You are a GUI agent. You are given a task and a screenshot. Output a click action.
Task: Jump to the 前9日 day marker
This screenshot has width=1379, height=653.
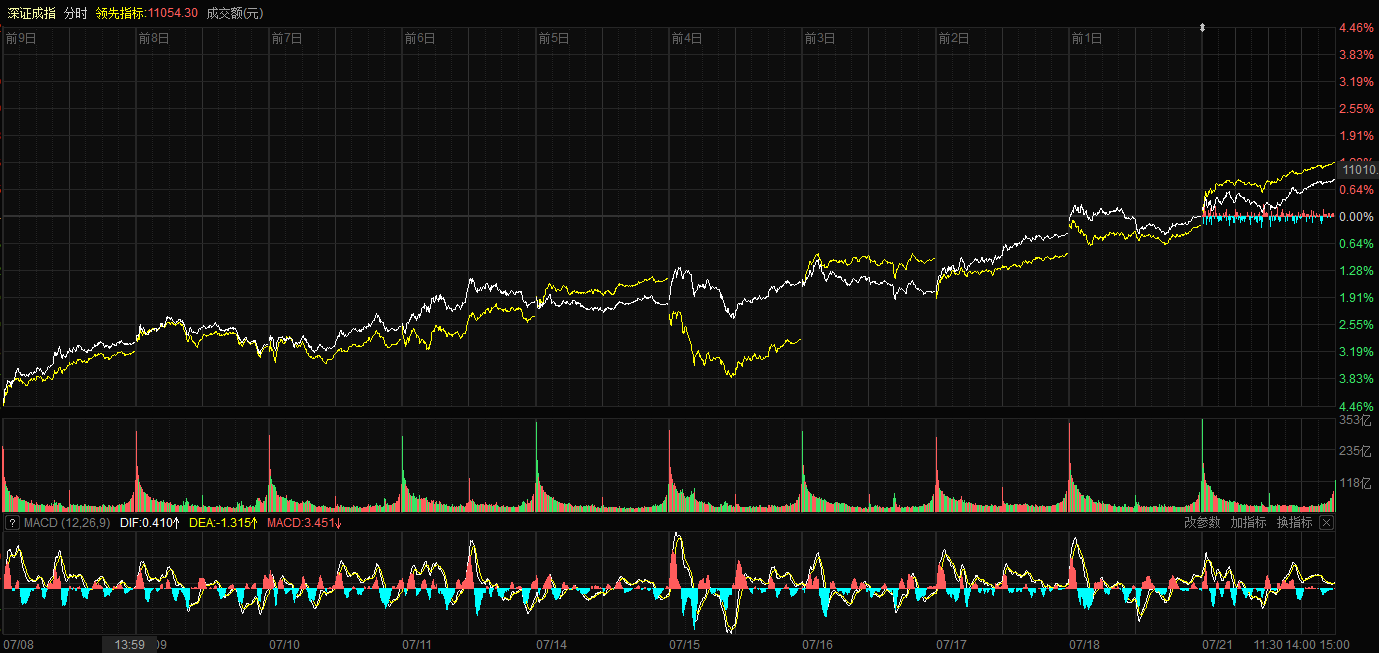pos(21,39)
